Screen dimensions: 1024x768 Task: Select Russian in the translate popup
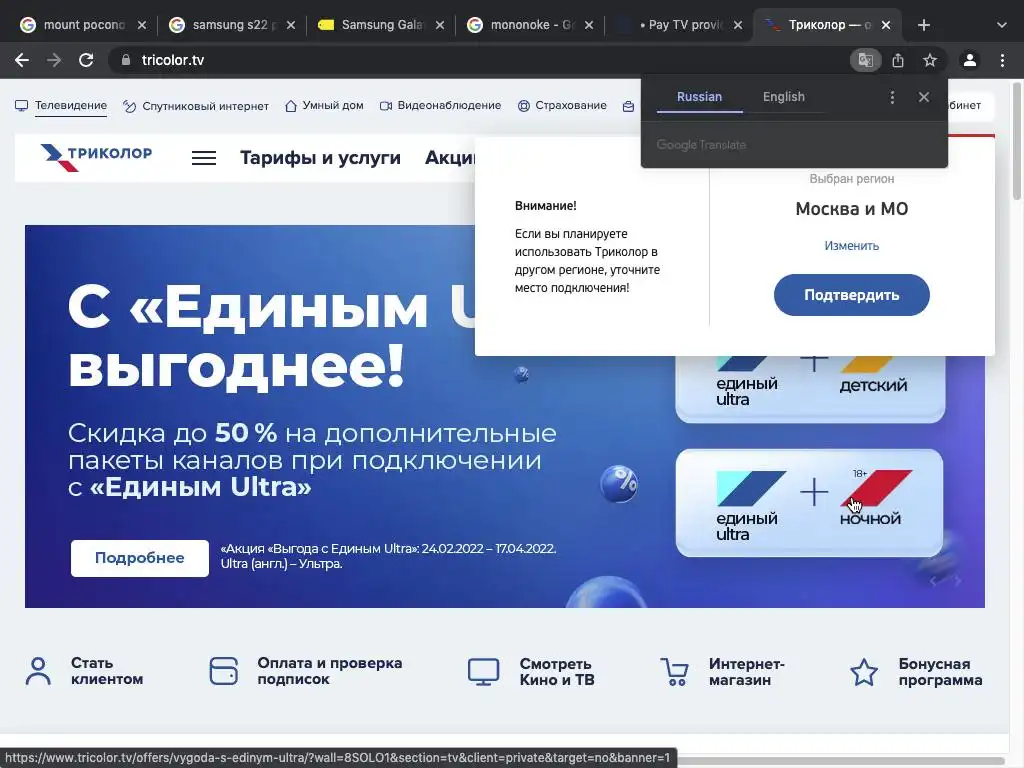coord(699,97)
